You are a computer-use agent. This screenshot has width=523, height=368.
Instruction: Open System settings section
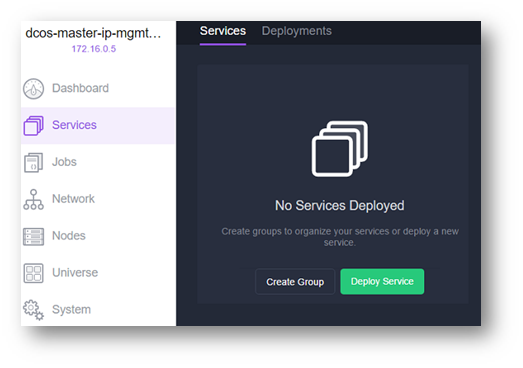coord(71,309)
